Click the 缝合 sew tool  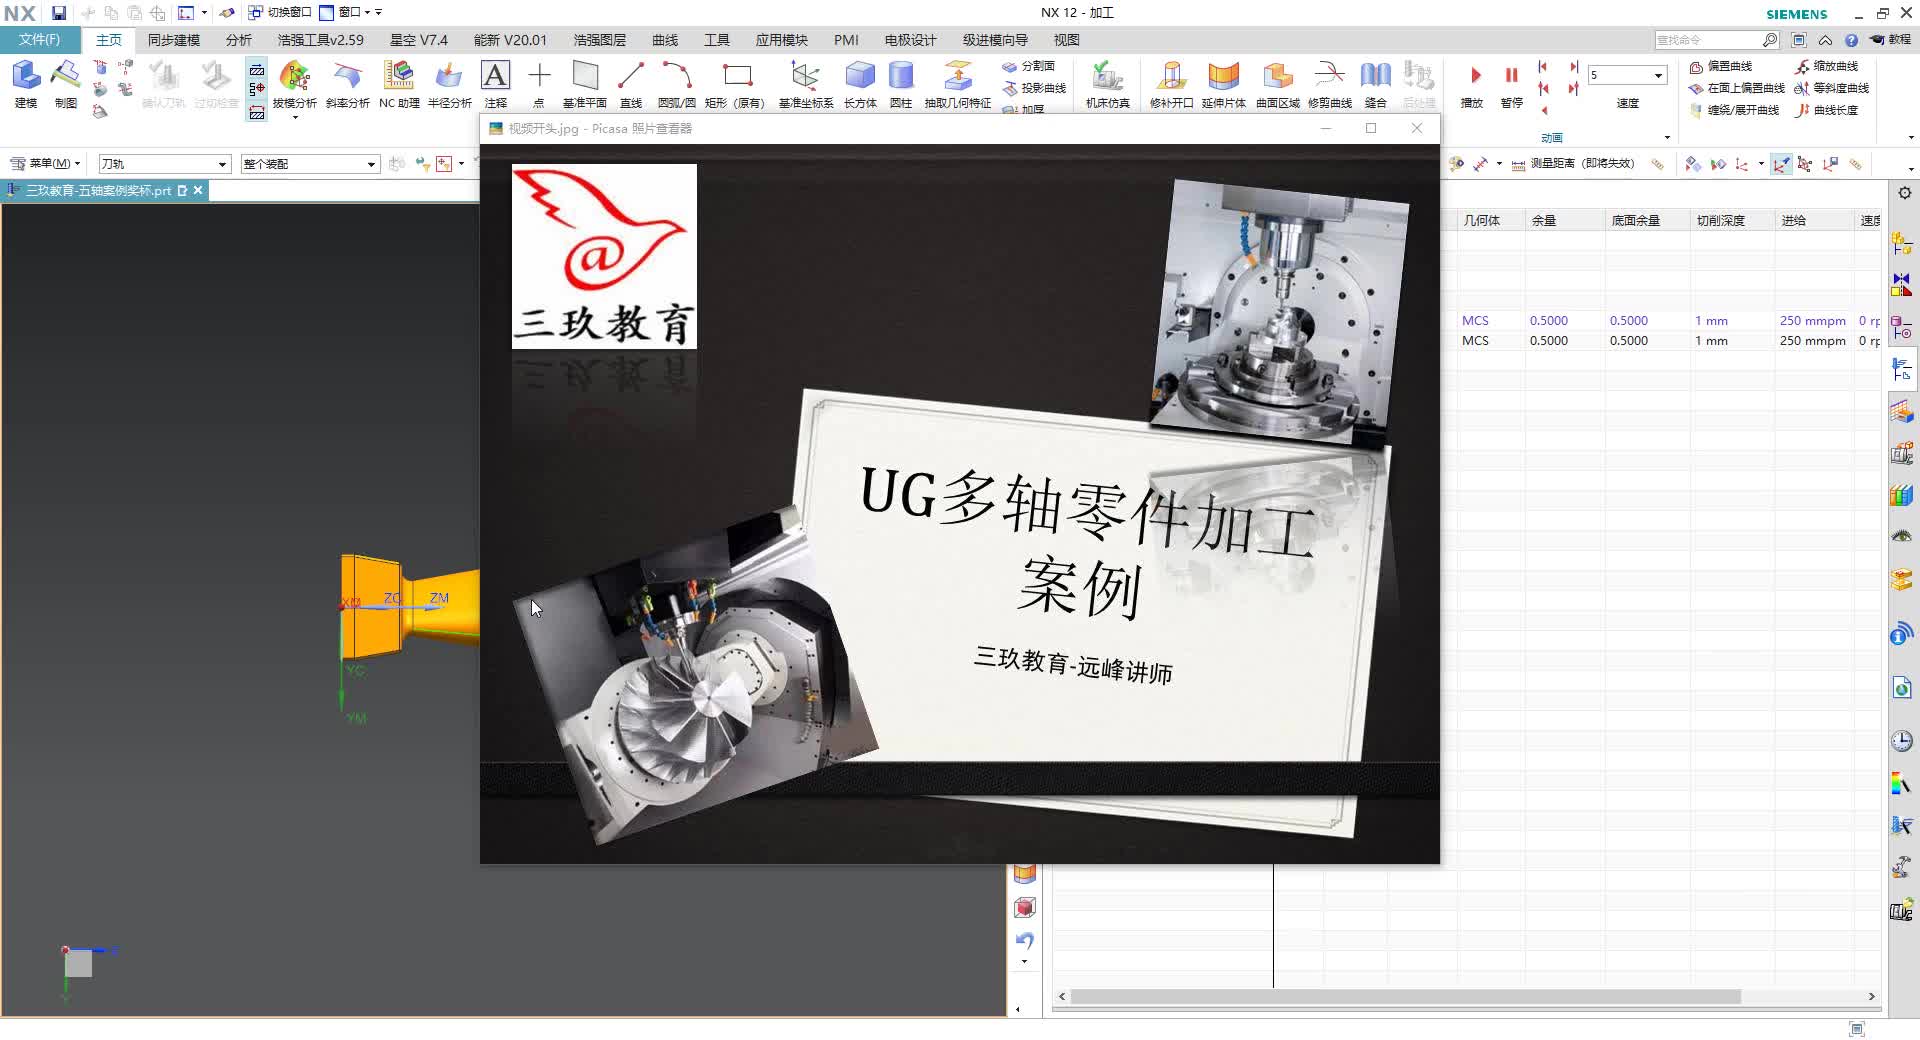1376,84
